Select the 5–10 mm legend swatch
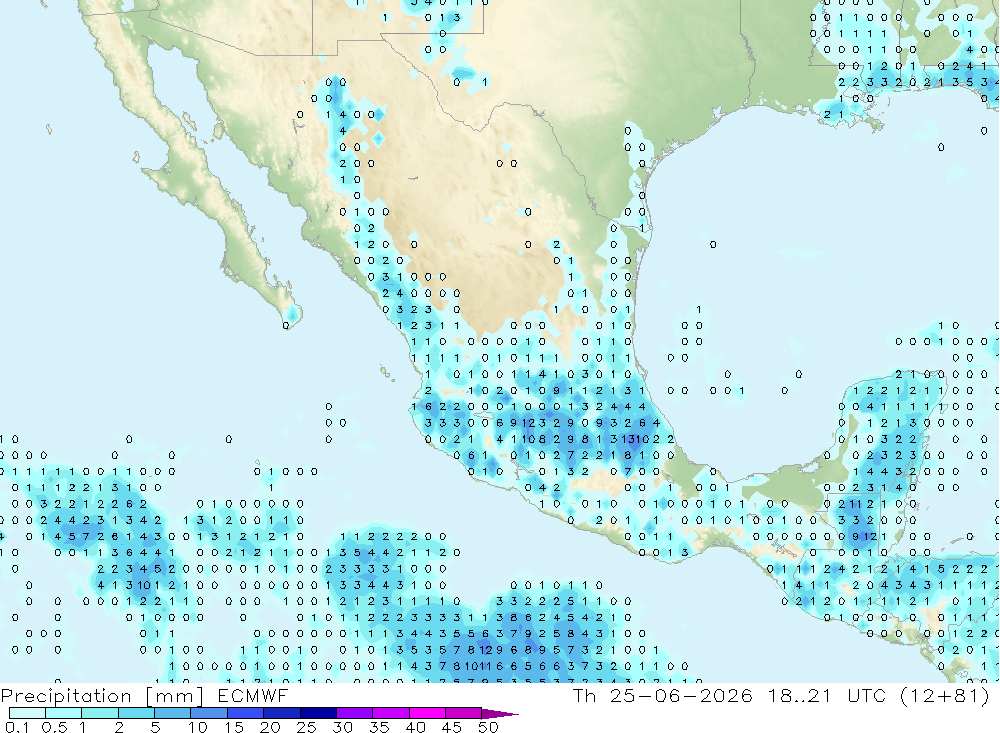The image size is (1000, 733). tap(173, 713)
